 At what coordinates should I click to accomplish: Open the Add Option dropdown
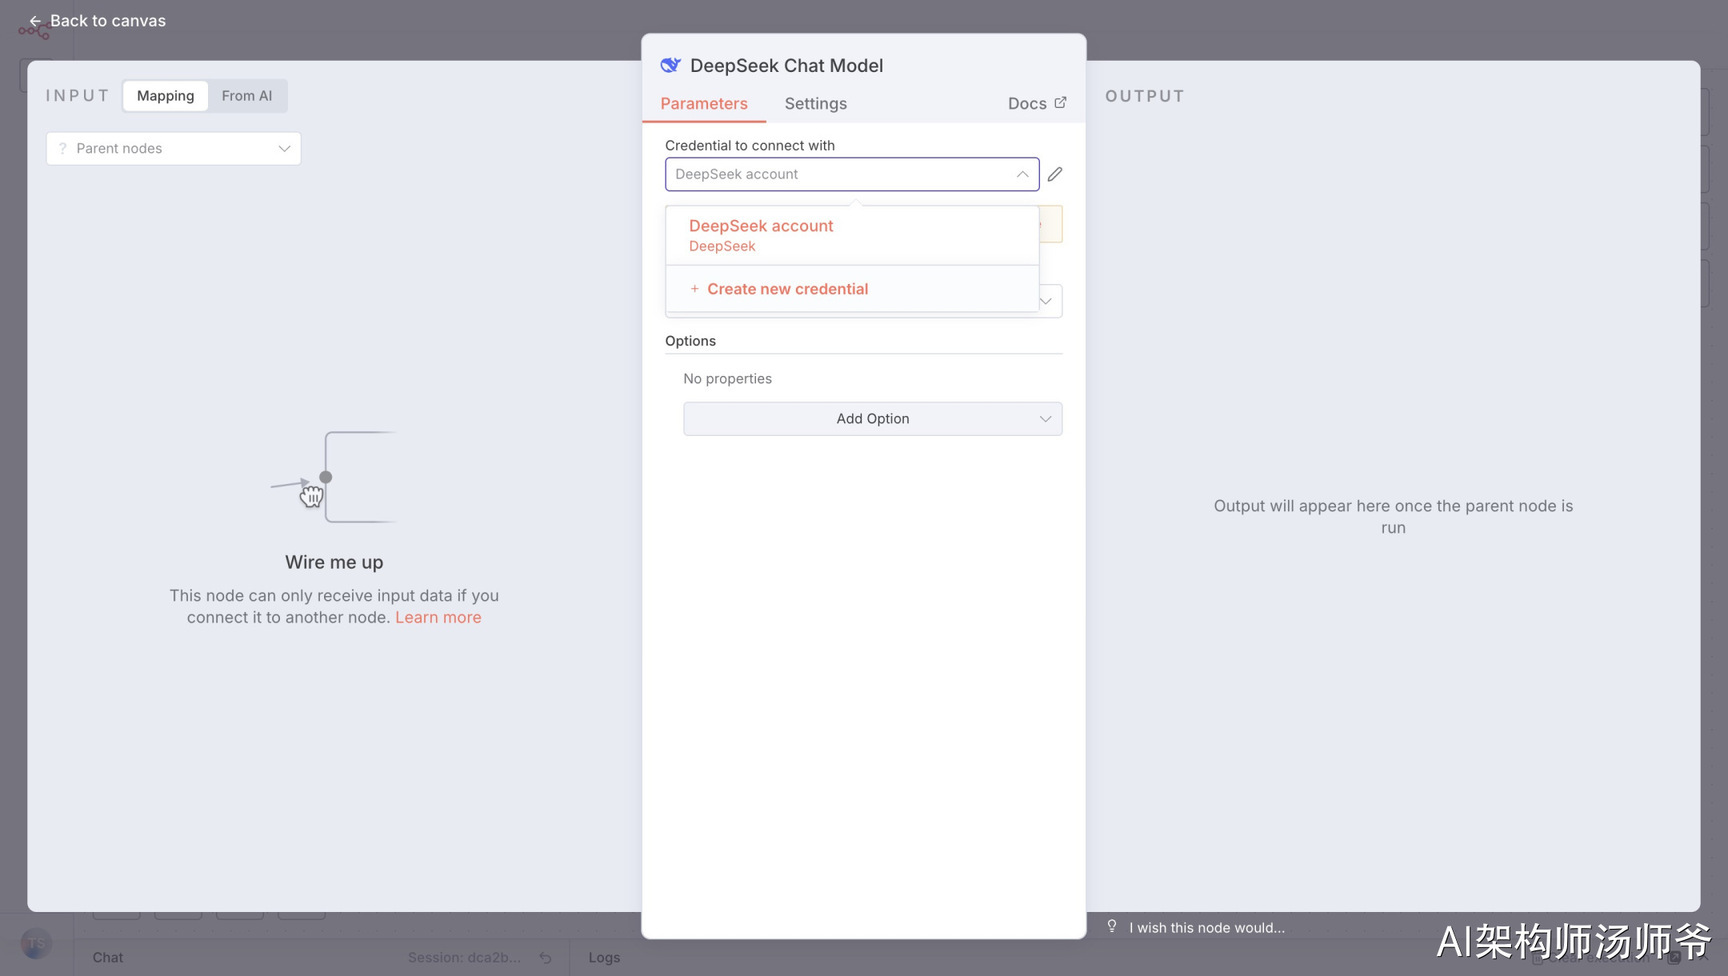[x=872, y=419]
